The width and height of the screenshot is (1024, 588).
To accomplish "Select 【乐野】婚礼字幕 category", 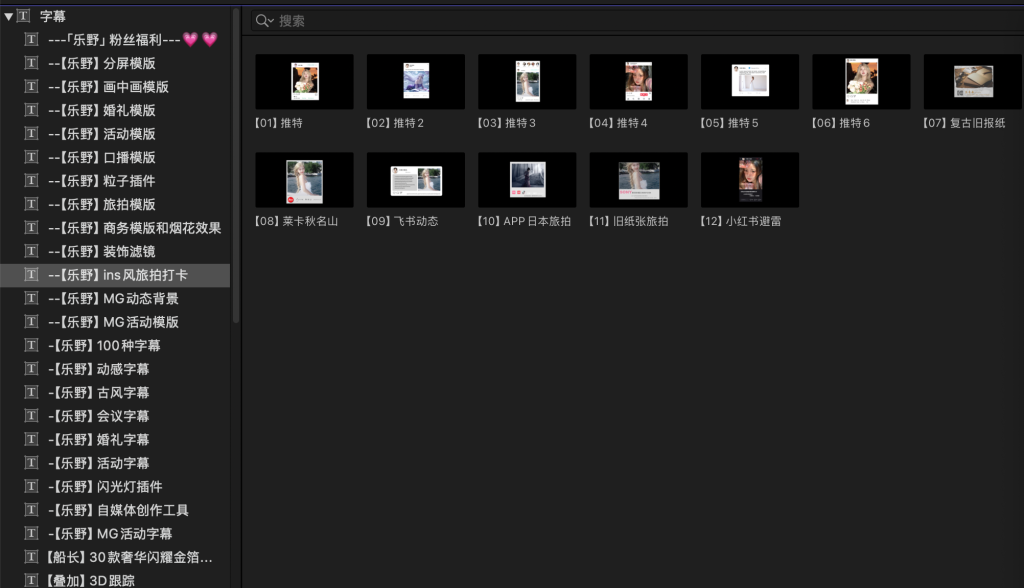I will coord(115,440).
